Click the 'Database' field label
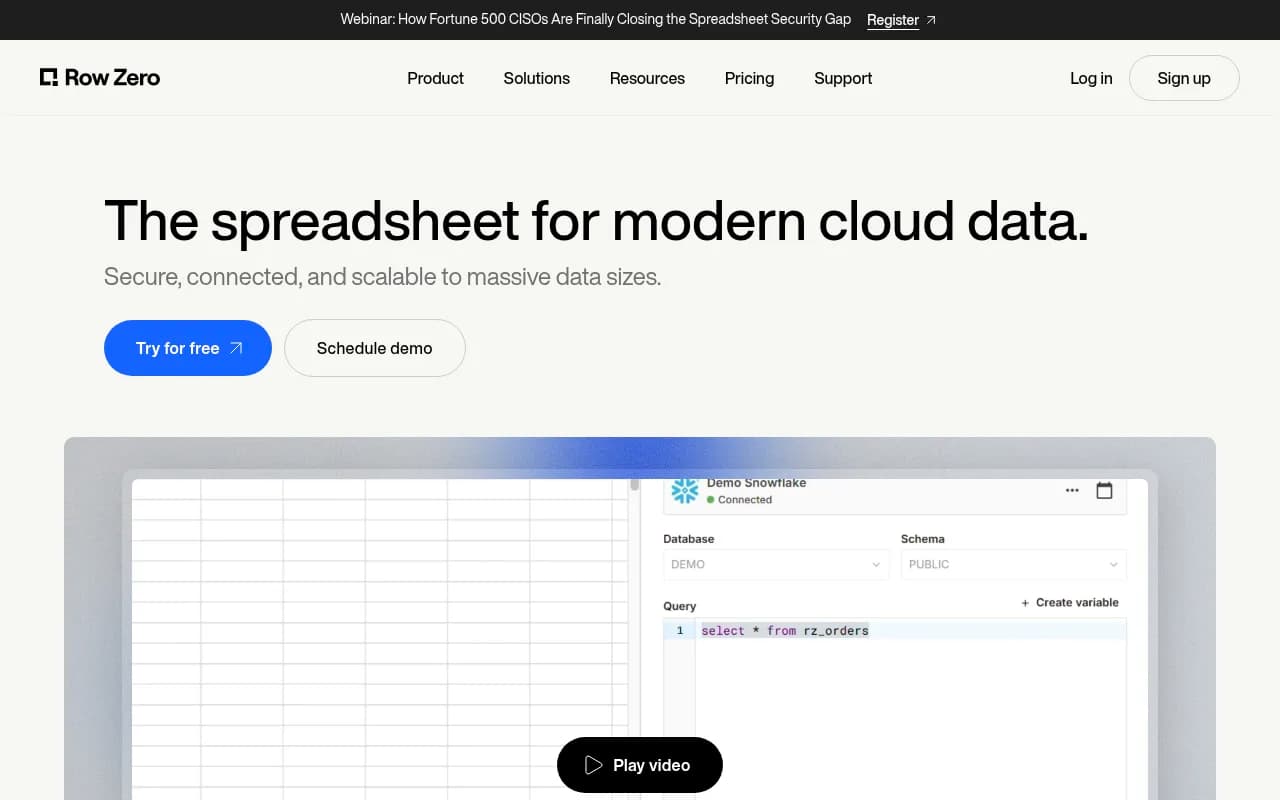This screenshot has width=1280, height=800. [x=689, y=539]
